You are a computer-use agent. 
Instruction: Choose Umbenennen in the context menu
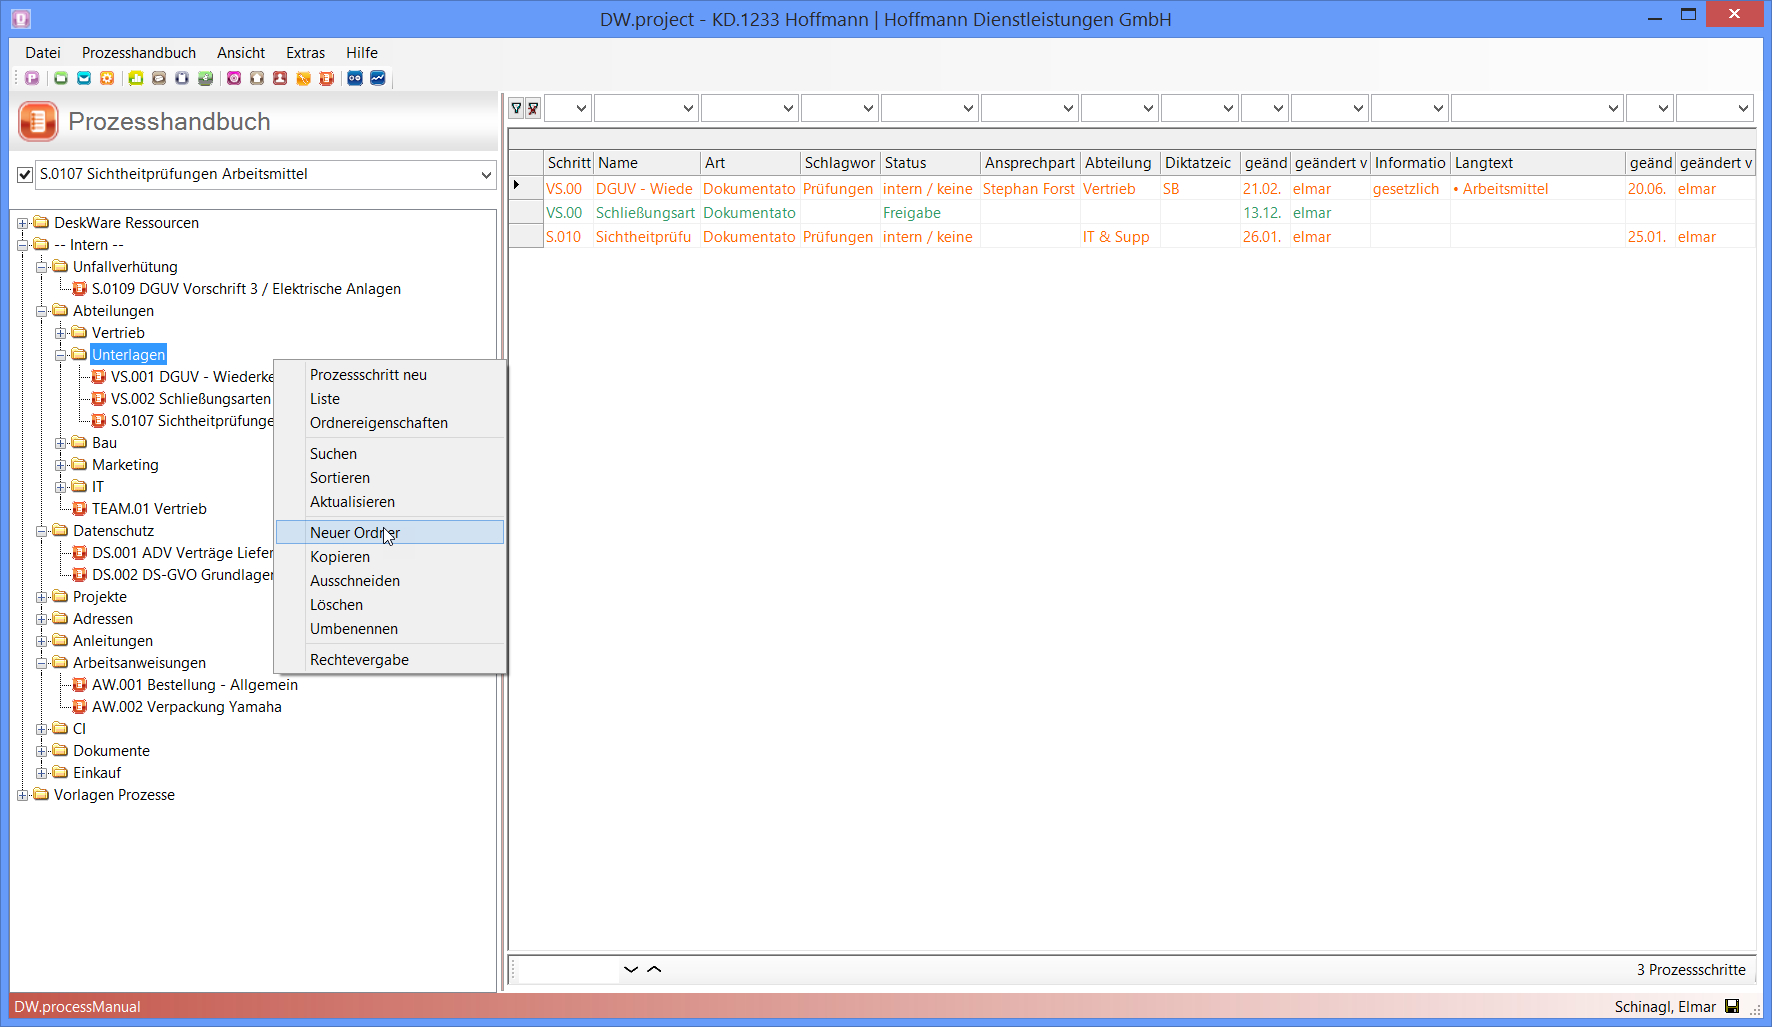point(390,629)
